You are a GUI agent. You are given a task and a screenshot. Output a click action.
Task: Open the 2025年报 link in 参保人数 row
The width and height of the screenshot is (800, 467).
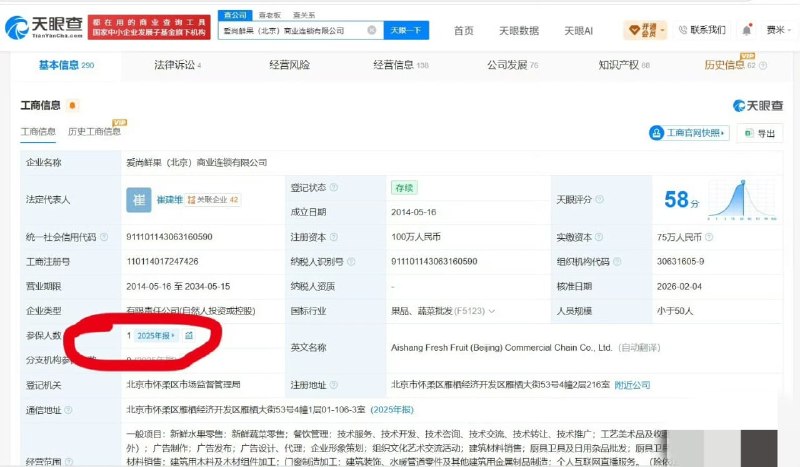pyautogui.click(x=156, y=335)
